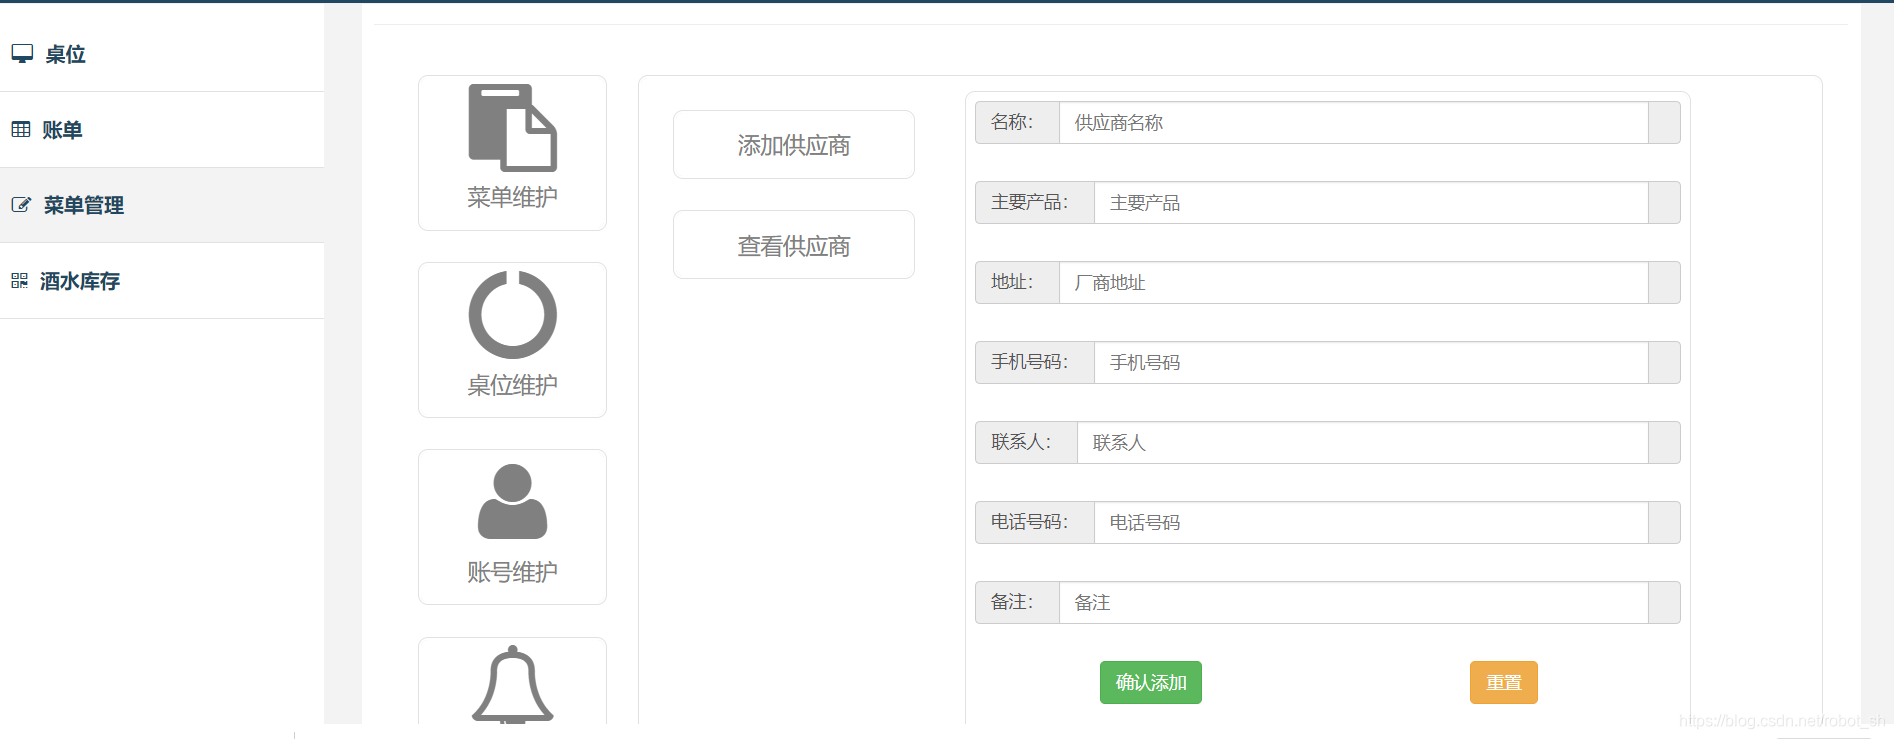Click the gray addon at end of 主要产品 field
This screenshot has height=739, width=1894.
click(1664, 202)
